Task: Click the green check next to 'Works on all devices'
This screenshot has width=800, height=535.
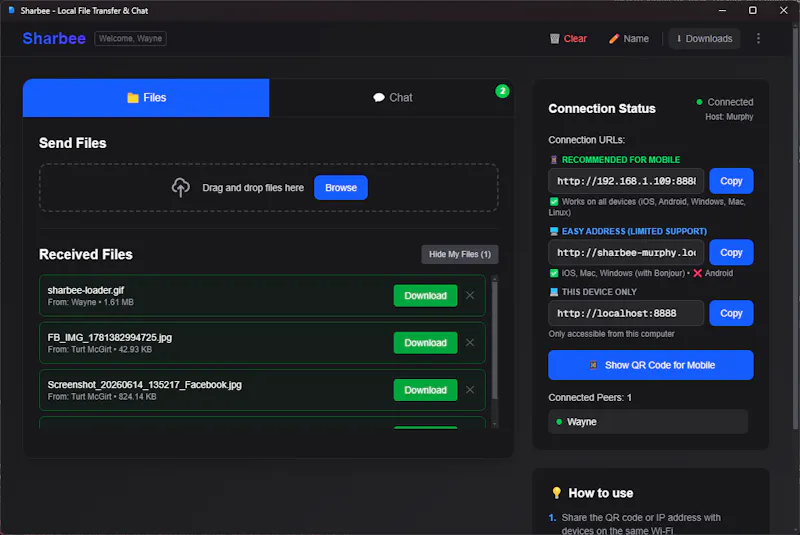Action: [554, 202]
